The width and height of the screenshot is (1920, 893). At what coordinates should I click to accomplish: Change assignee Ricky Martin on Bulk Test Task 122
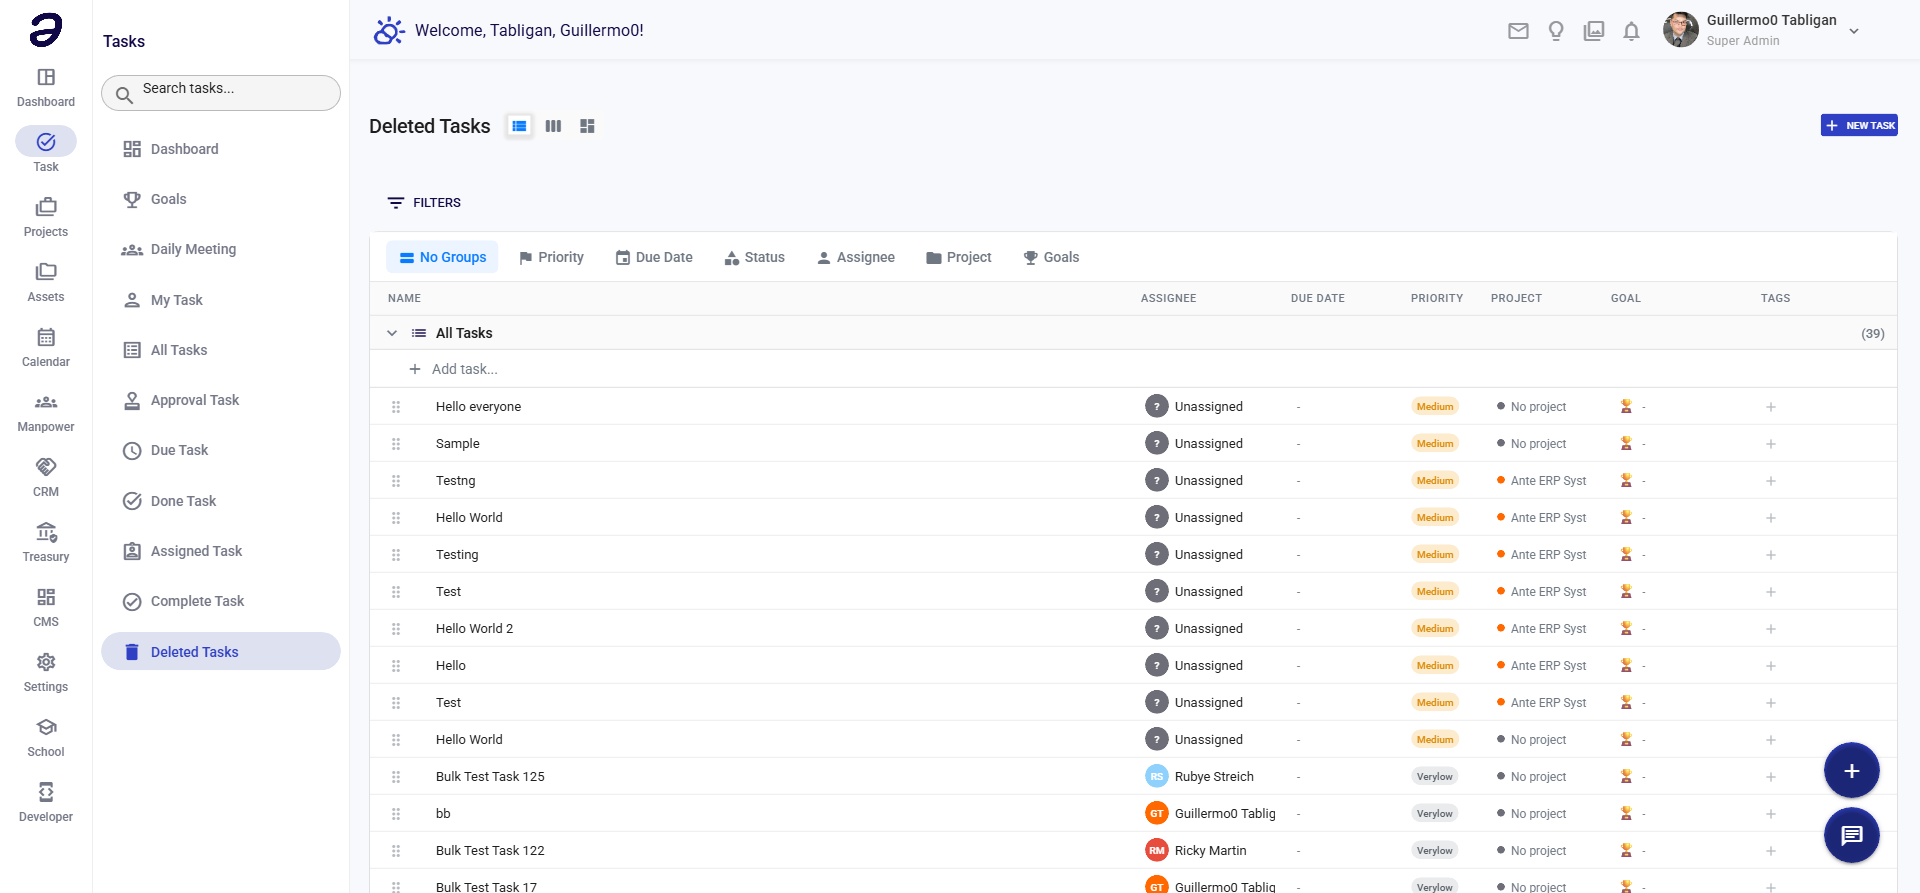[x=1196, y=850]
